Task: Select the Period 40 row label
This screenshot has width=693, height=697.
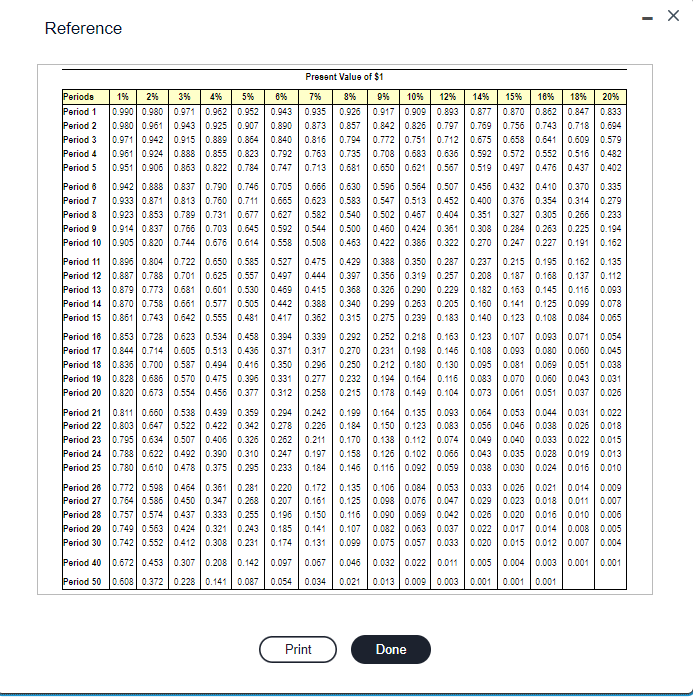Action: point(82,563)
